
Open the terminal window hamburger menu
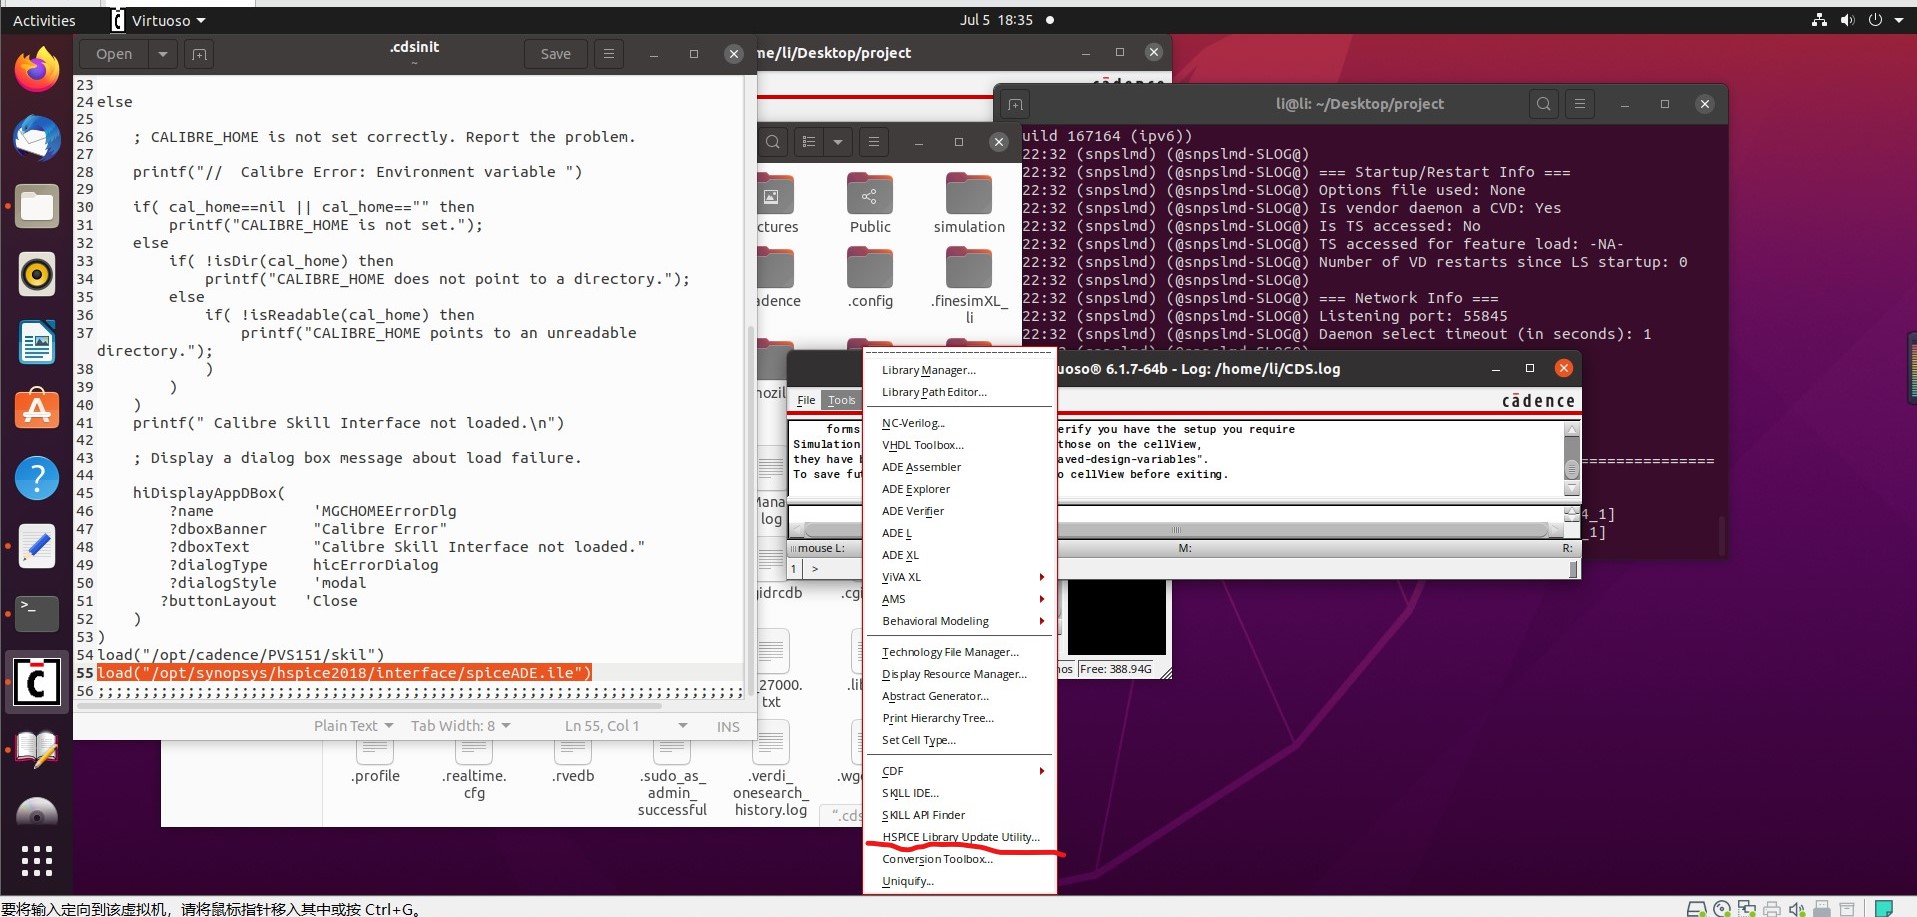[x=1579, y=104]
